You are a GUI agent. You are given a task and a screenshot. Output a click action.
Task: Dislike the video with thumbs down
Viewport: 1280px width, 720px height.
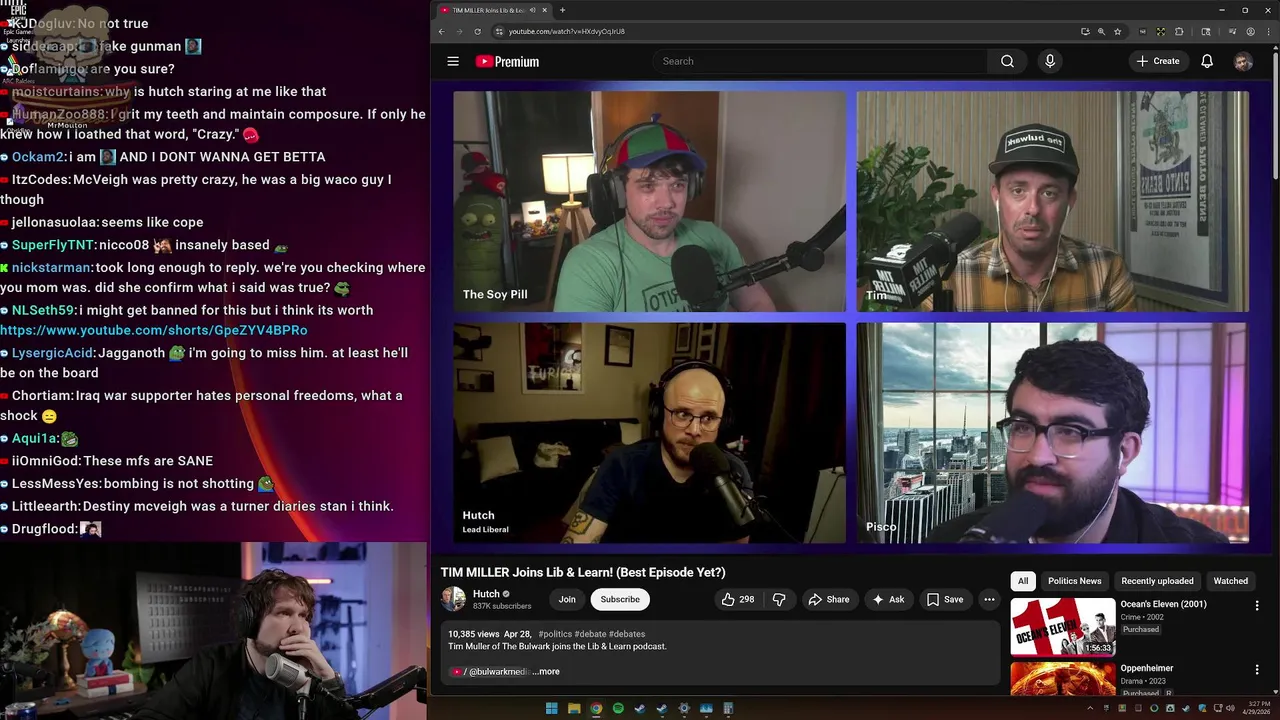(x=779, y=599)
